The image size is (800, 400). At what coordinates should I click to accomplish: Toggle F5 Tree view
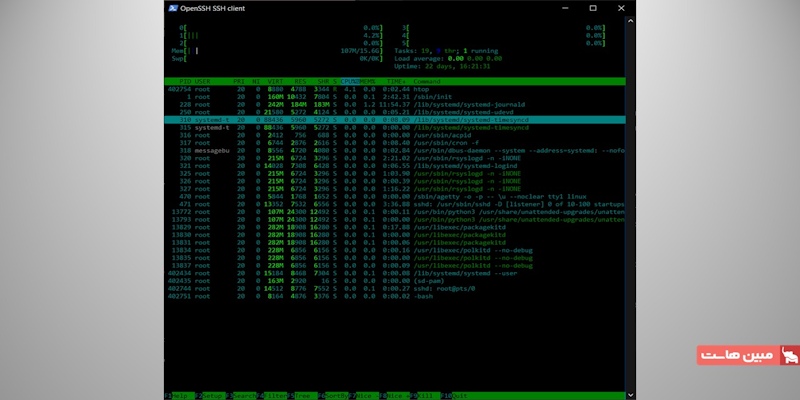coord(302,396)
